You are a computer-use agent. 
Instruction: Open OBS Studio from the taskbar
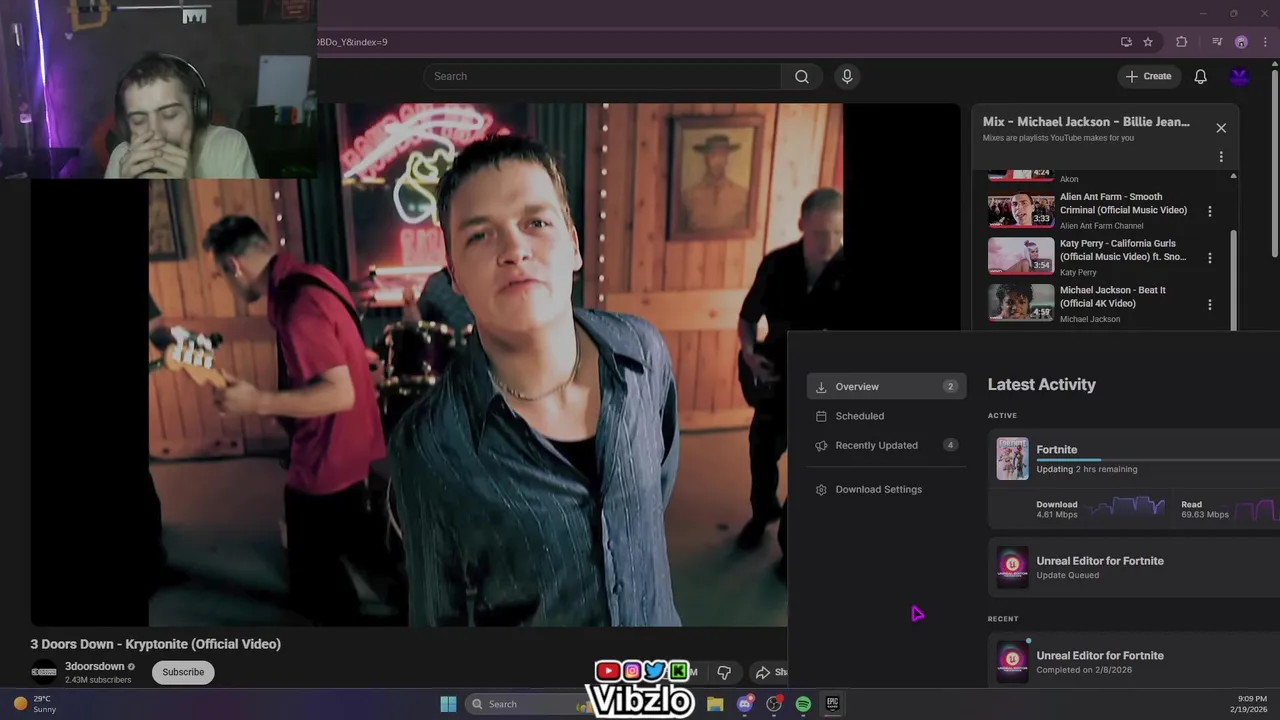[774, 704]
